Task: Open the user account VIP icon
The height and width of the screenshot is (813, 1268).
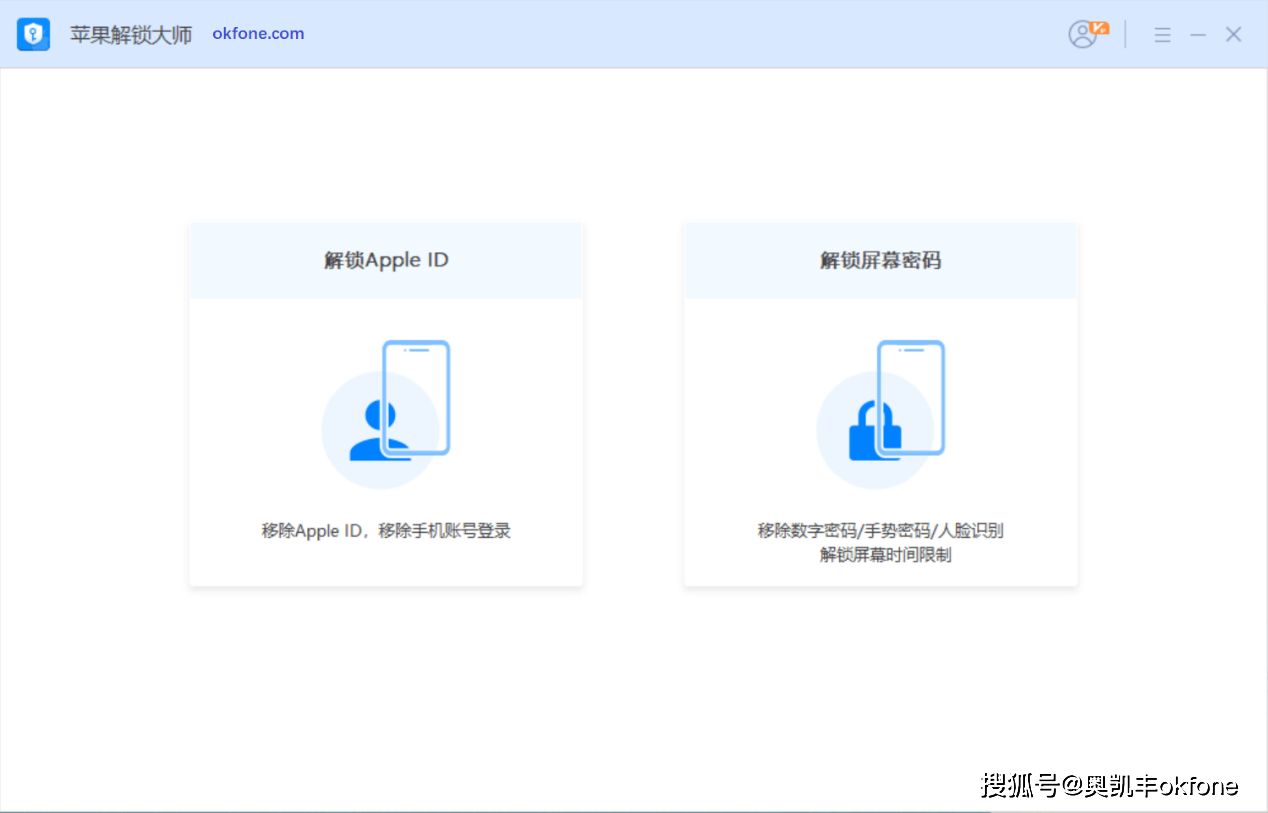Action: [1088, 34]
